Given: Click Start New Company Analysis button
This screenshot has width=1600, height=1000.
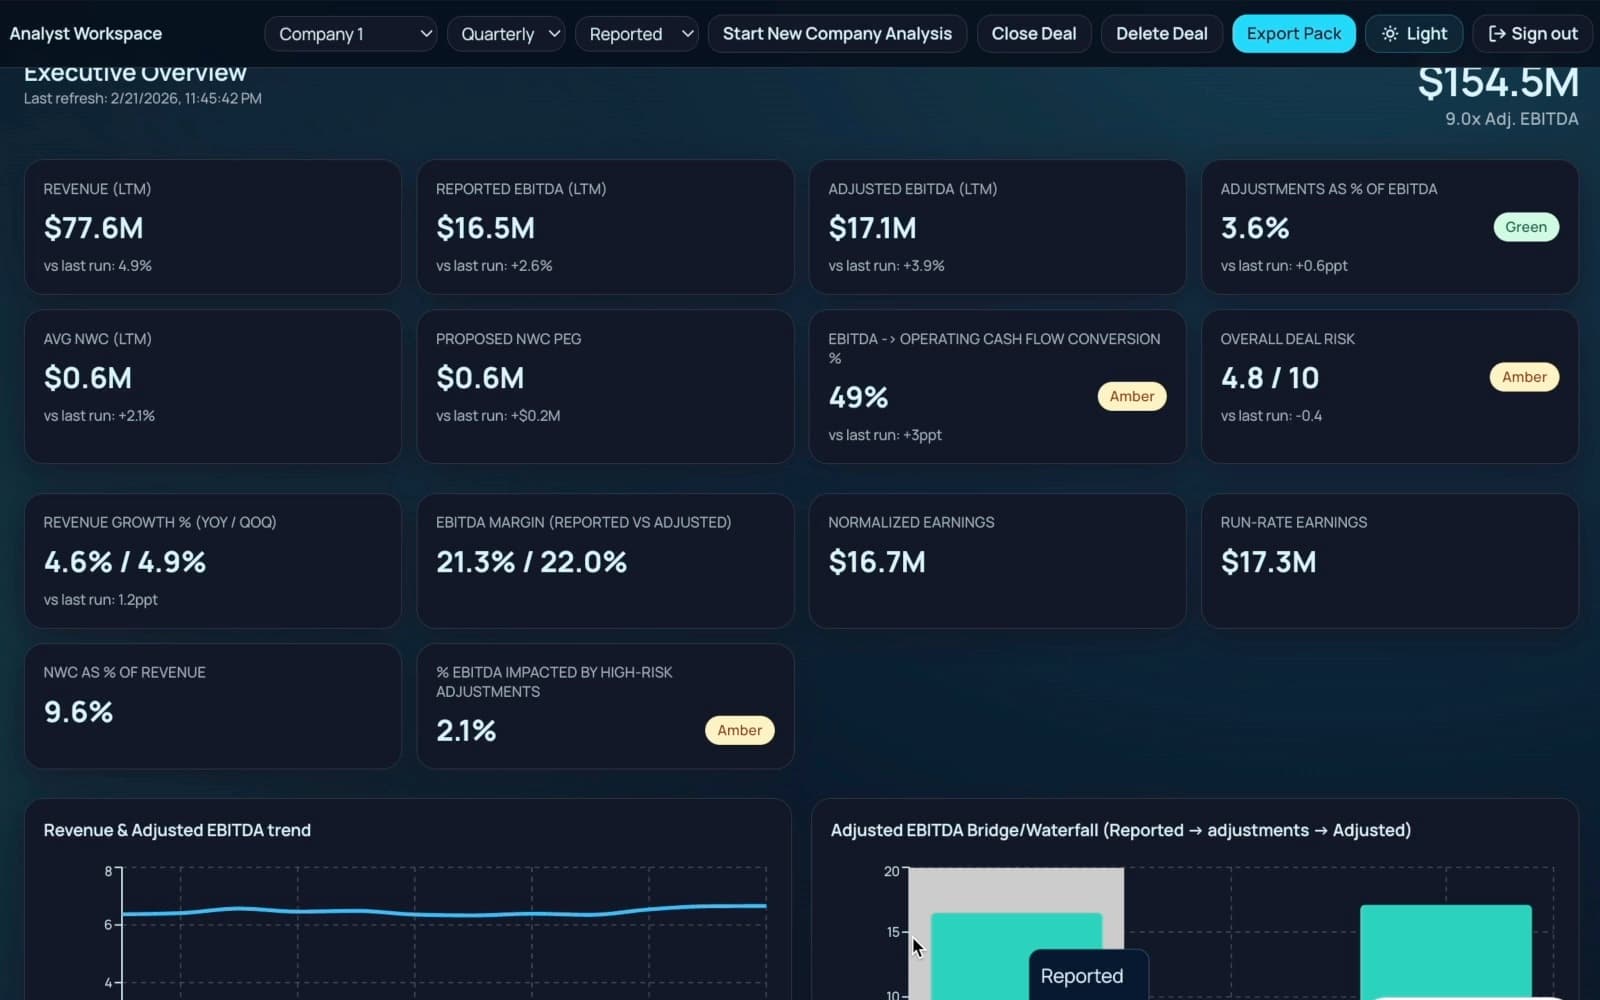Looking at the screenshot, I should [x=837, y=34].
